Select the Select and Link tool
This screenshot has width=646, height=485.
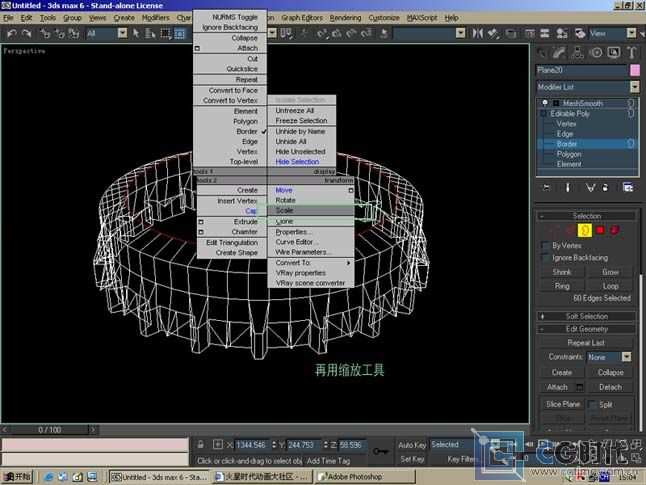(44, 33)
